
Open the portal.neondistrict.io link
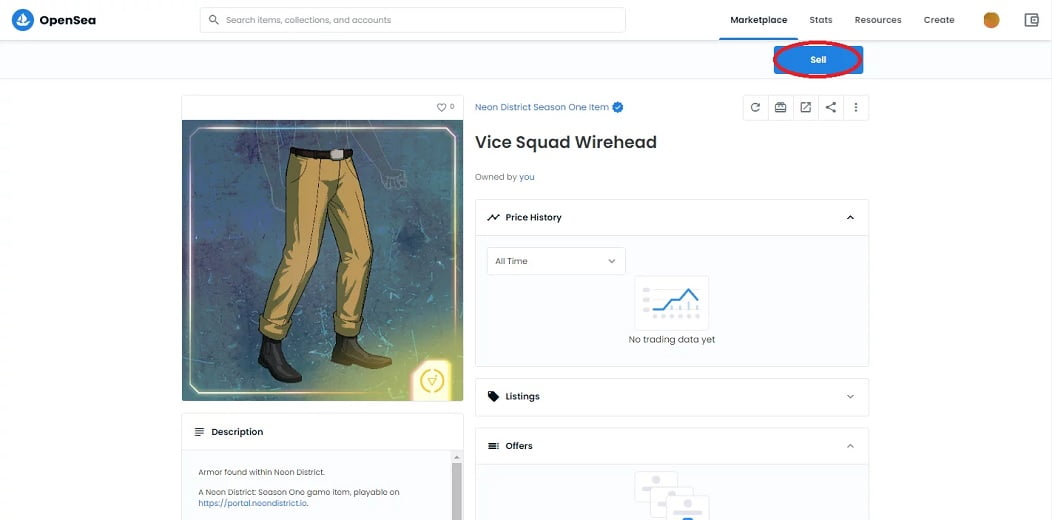(253, 503)
